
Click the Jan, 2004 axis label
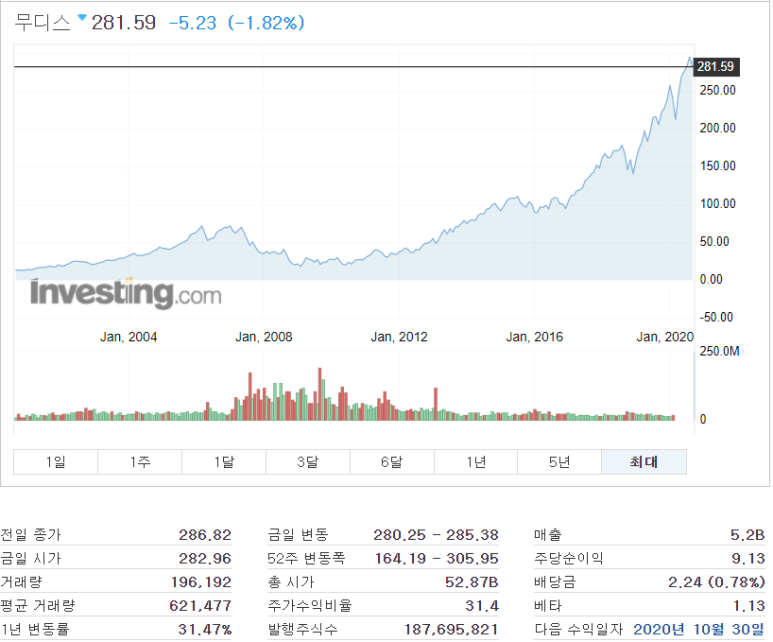(x=129, y=337)
